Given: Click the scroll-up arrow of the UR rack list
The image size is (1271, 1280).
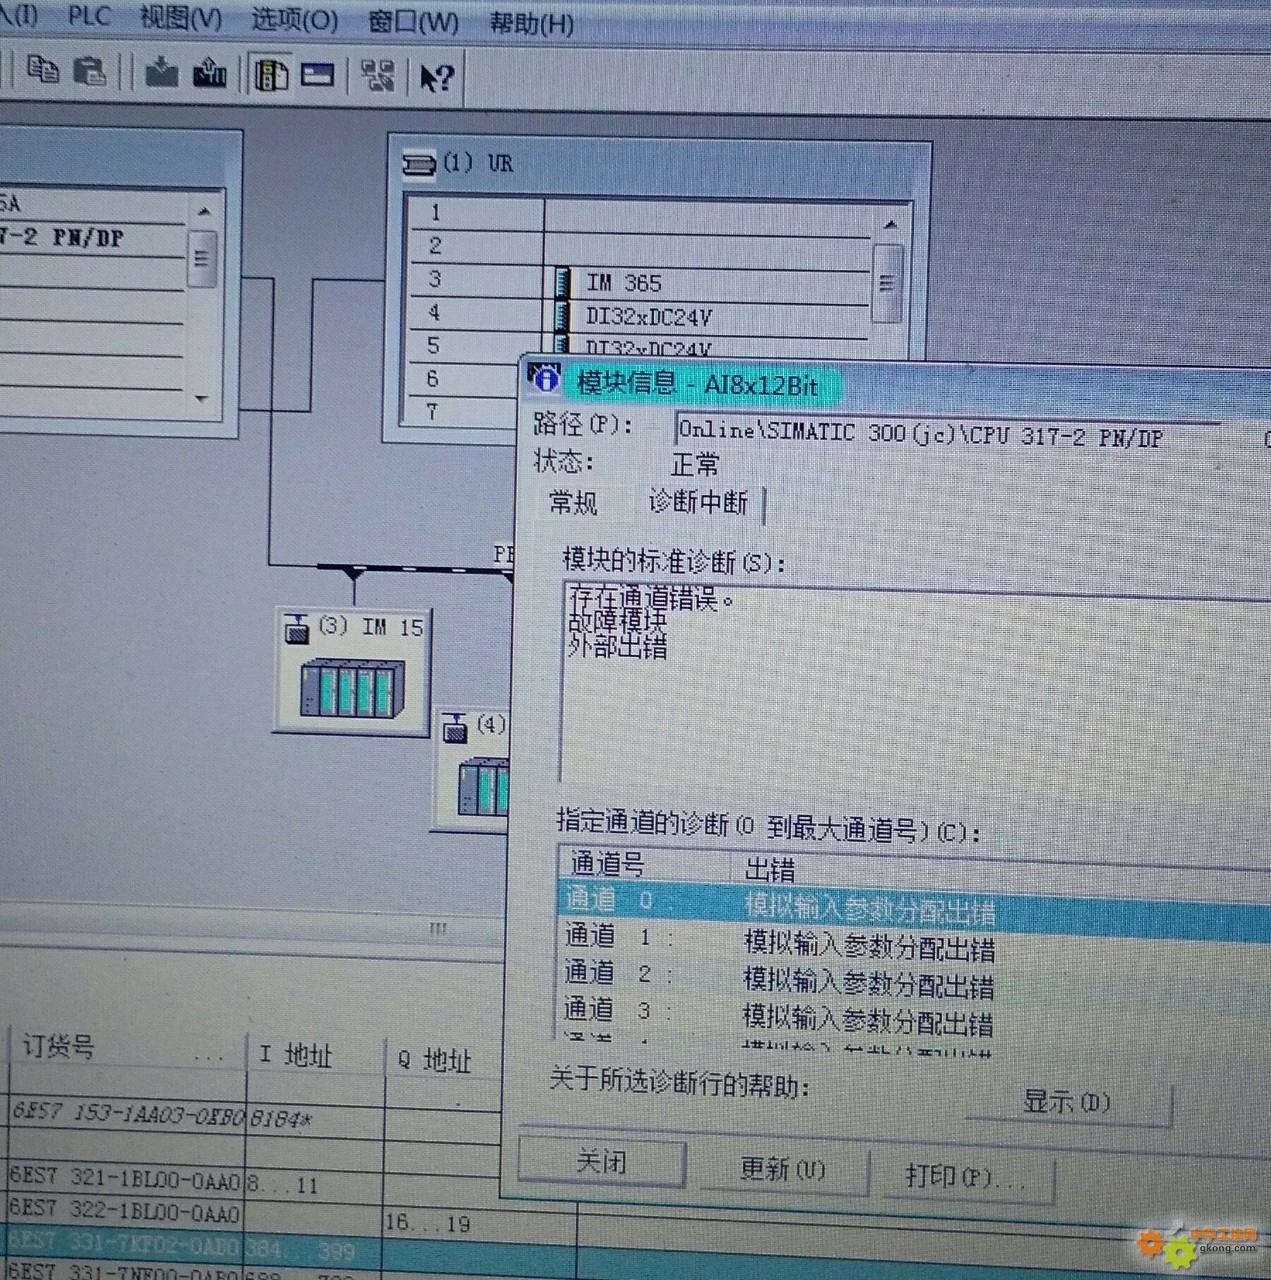Looking at the screenshot, I should coord(890,225).
